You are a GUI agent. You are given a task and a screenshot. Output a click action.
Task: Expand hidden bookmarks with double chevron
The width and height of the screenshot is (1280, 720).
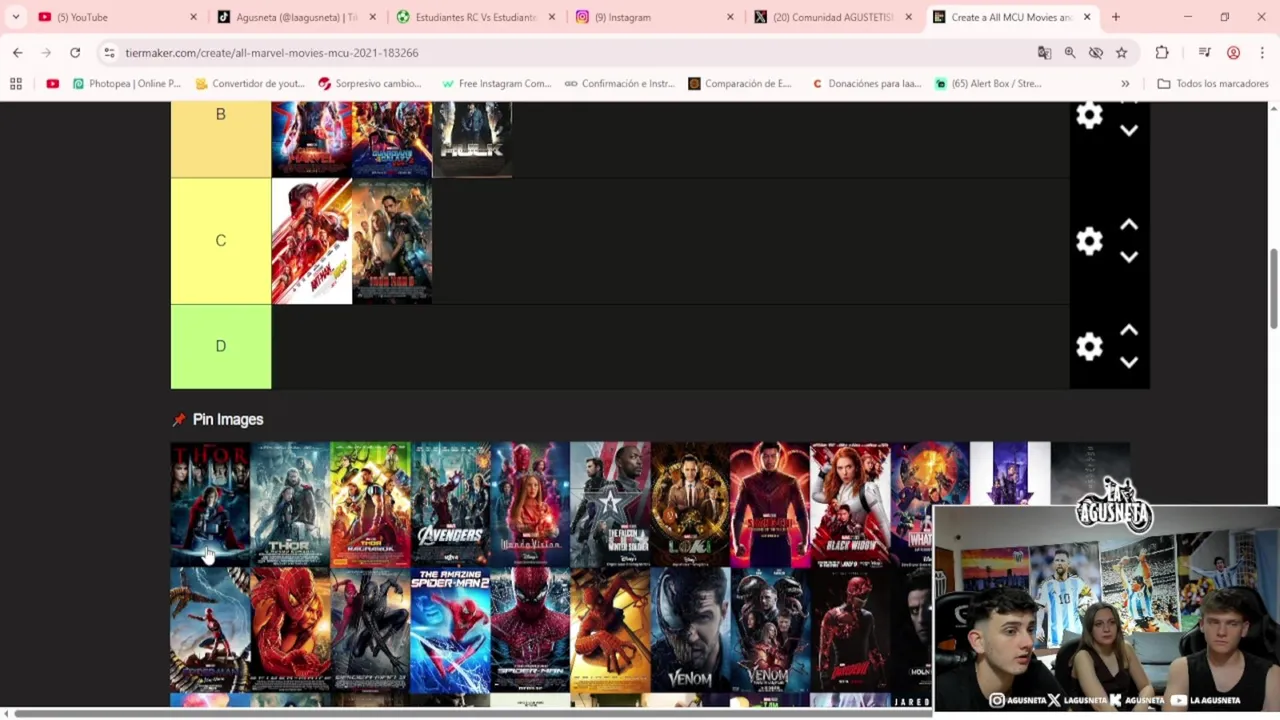(1125, 84)
